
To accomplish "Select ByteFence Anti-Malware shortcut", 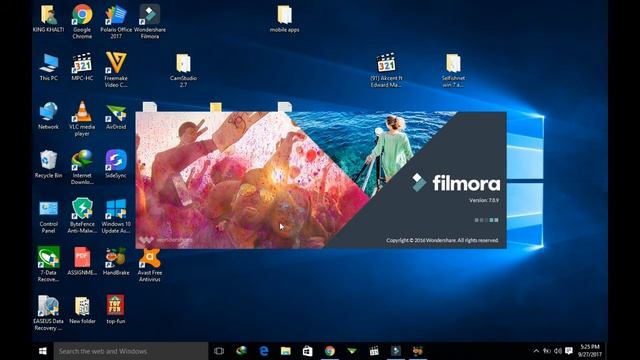I will tap(82, 216).
